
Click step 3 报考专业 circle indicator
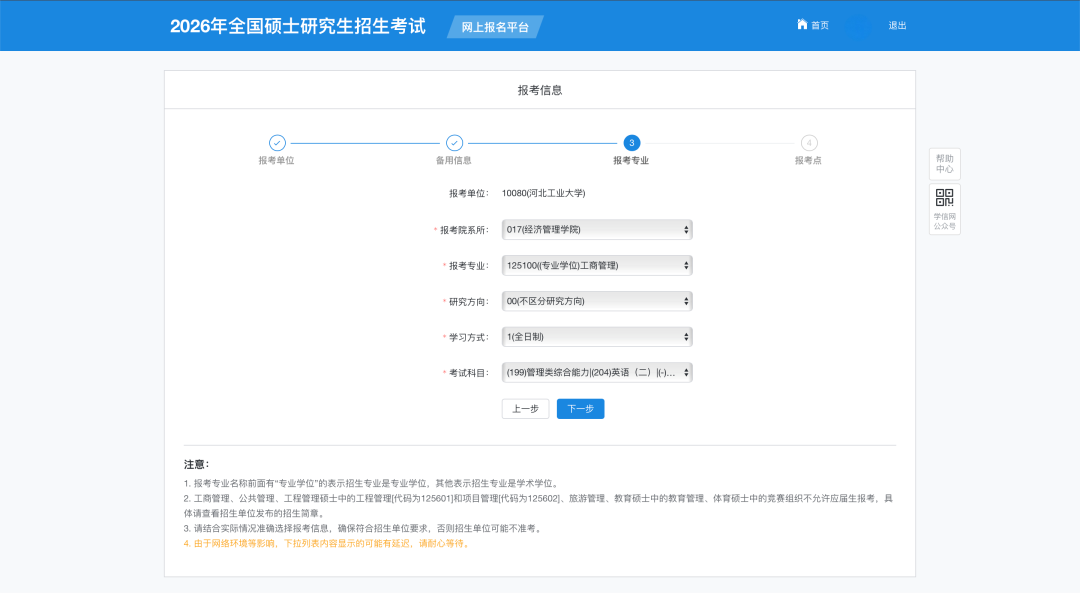[x=631, y=143]
